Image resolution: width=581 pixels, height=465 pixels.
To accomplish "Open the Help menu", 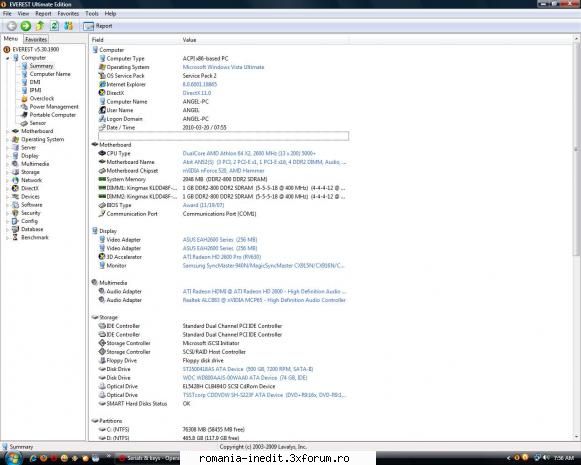I will click(x=110, y=14).
